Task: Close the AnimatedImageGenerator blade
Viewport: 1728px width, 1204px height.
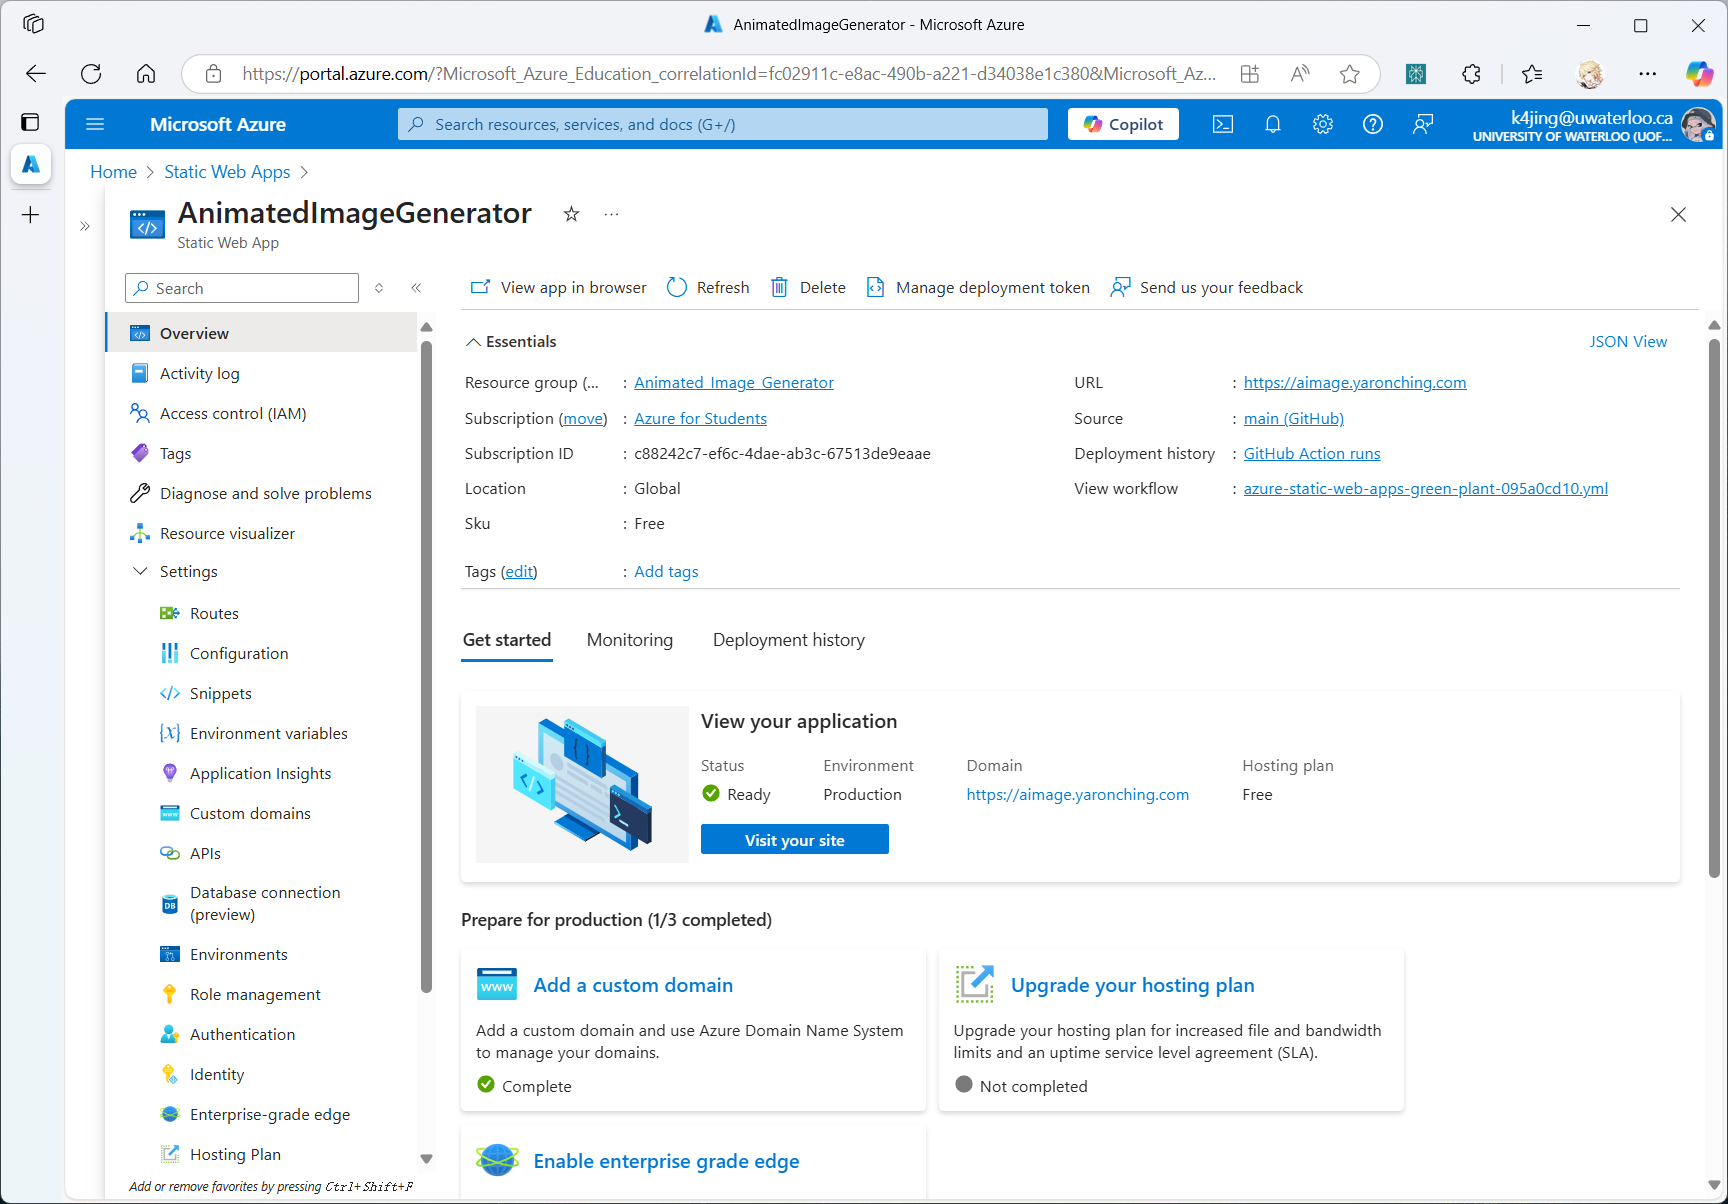Action: 1678,214
